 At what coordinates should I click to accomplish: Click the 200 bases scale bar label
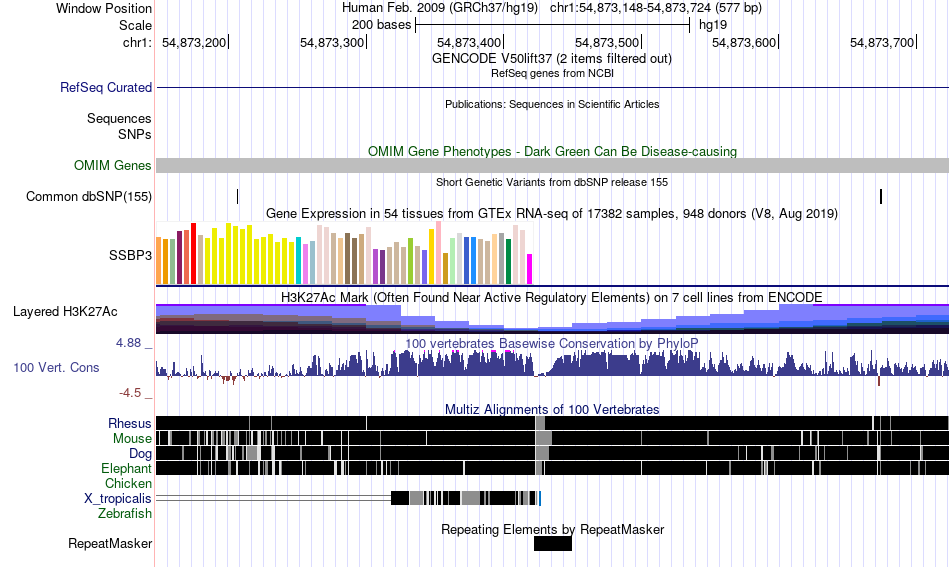pos(382,25)
